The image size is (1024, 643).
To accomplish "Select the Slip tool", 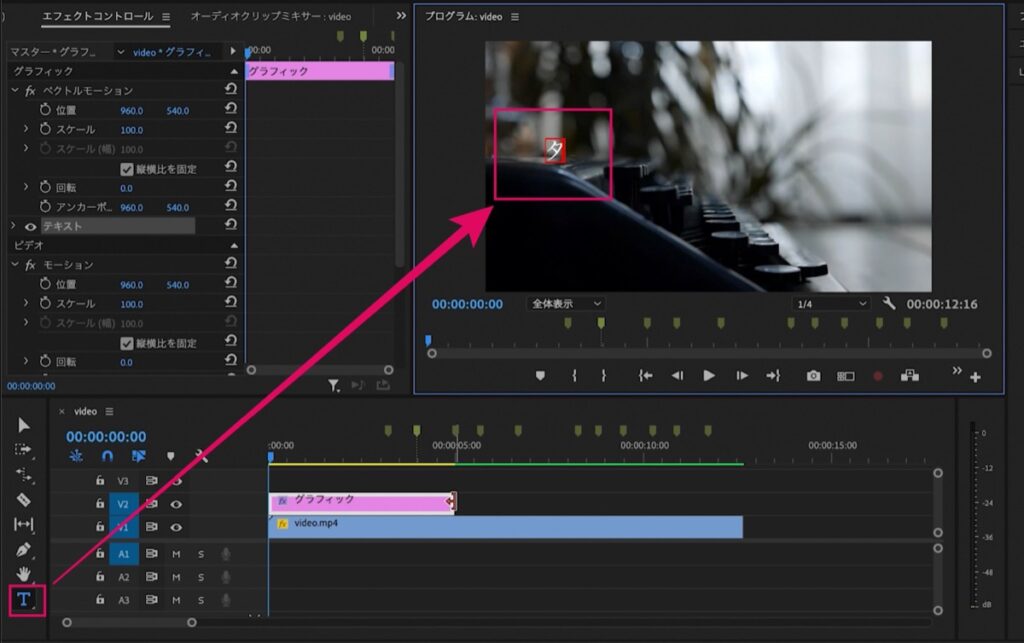I will click(x=24, y=524).
